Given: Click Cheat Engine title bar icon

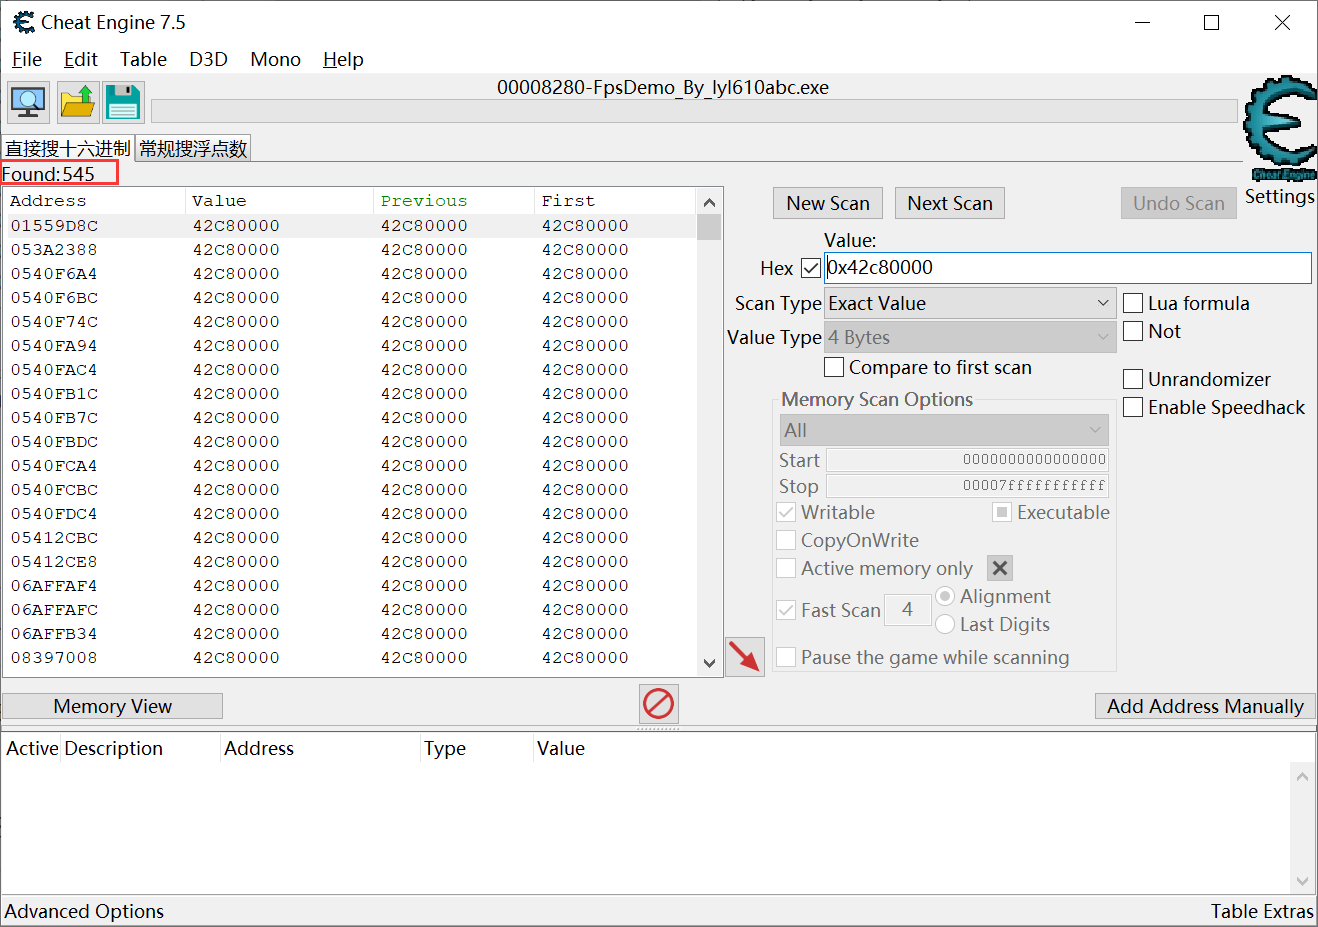Looking at the screenshot, I should click(x=22, y=22).
